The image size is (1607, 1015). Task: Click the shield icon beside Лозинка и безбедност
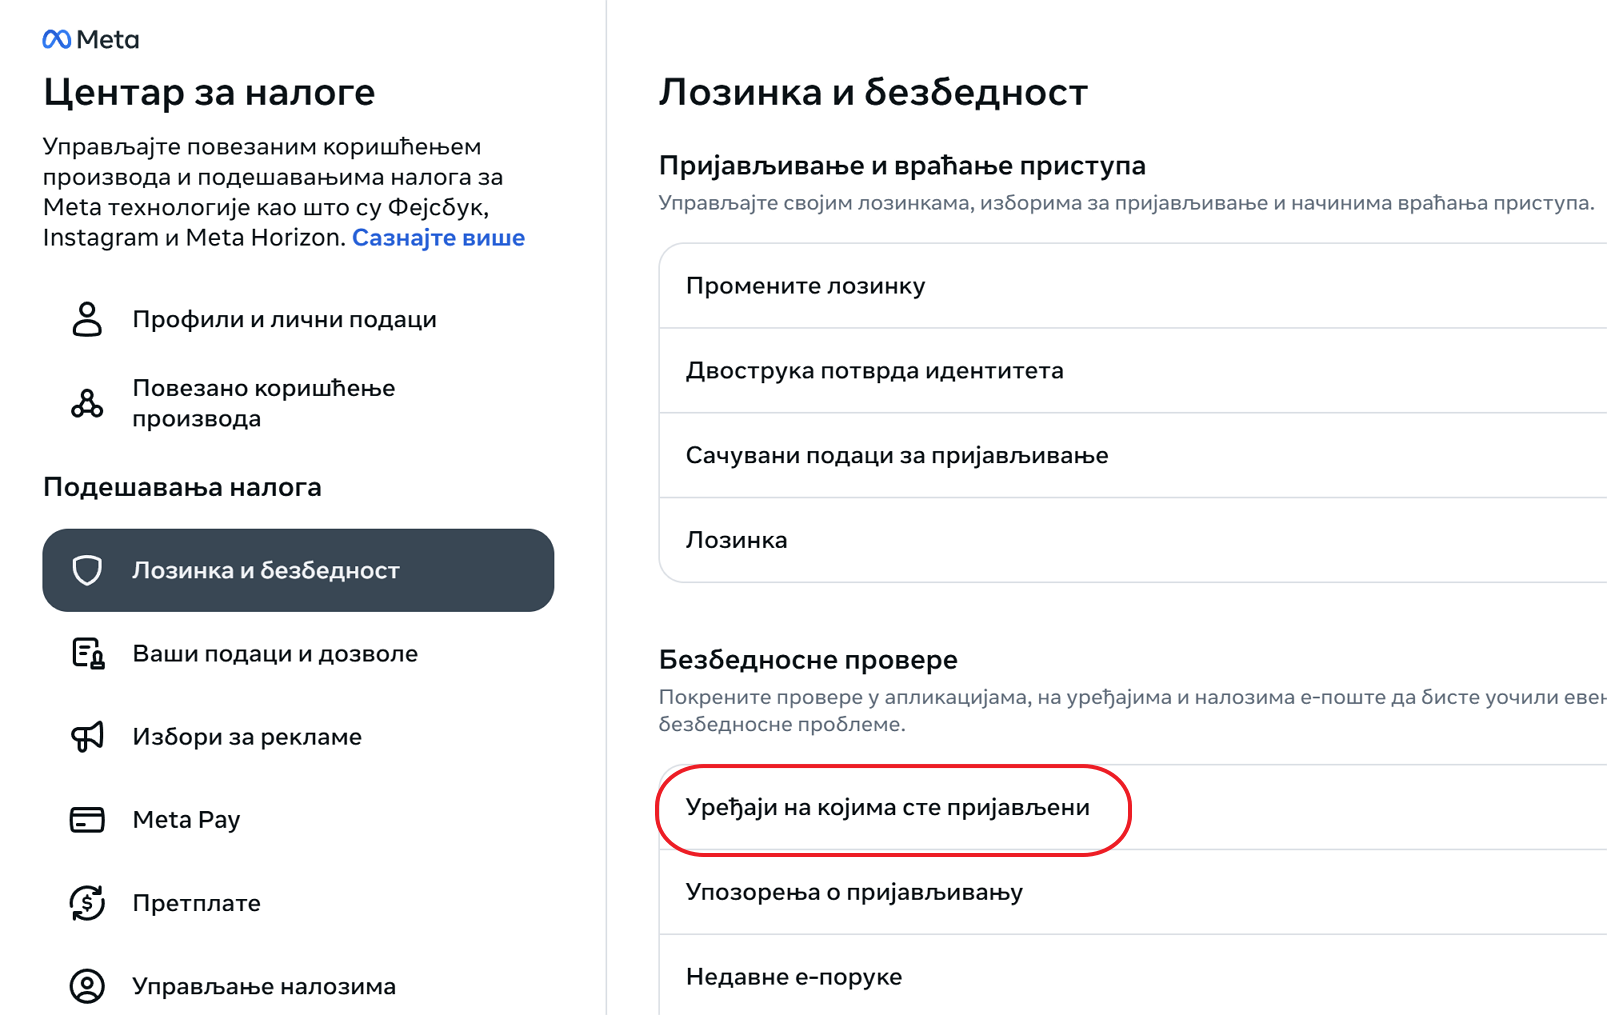coord(87,570)
